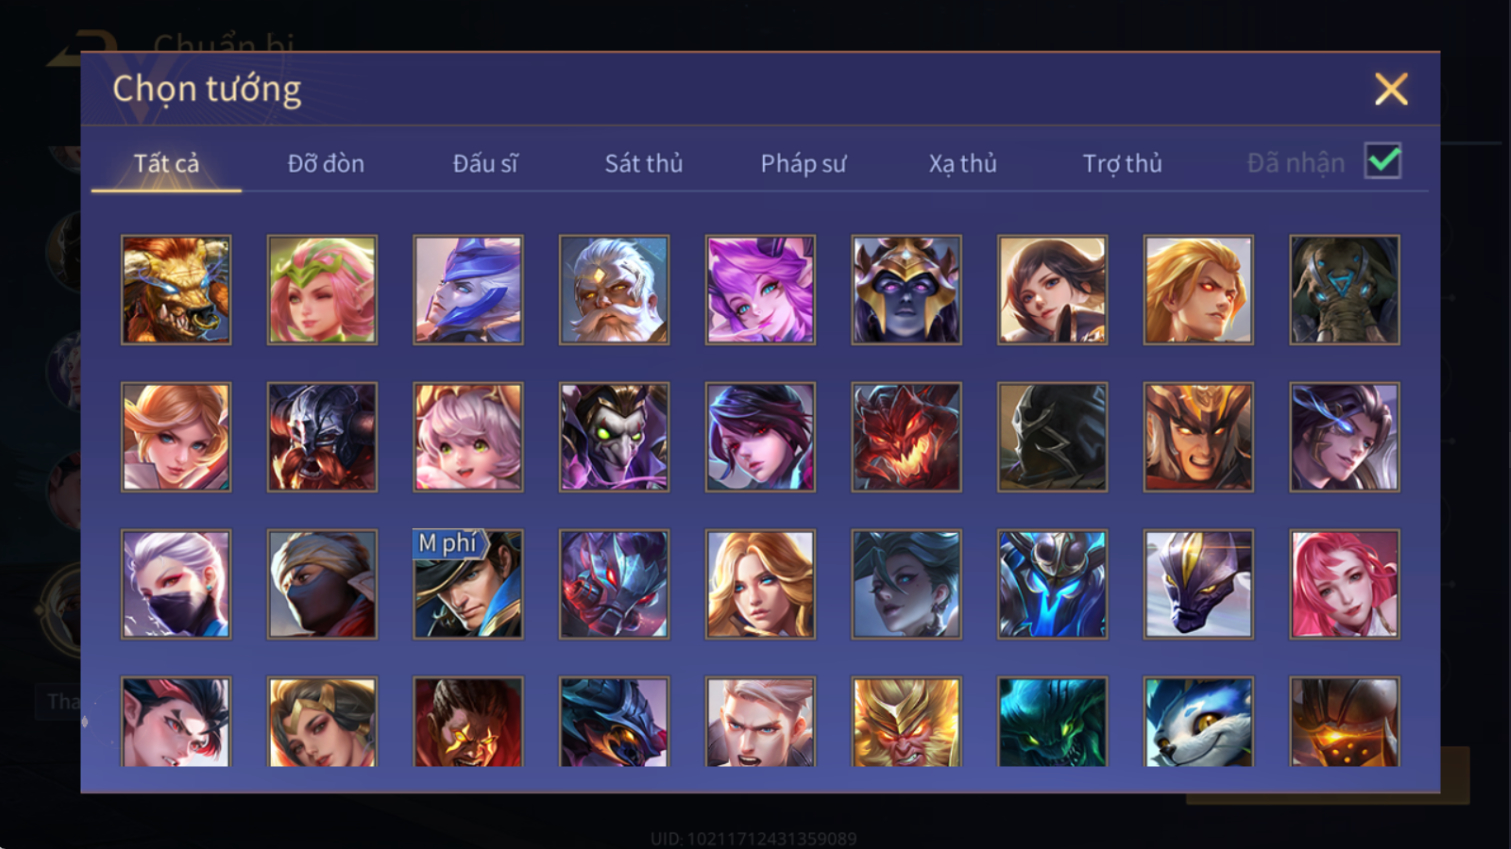This screenshot has width=1511, height=849.
Task: Select the Tất cả tab
Action: tap(166, 163)
